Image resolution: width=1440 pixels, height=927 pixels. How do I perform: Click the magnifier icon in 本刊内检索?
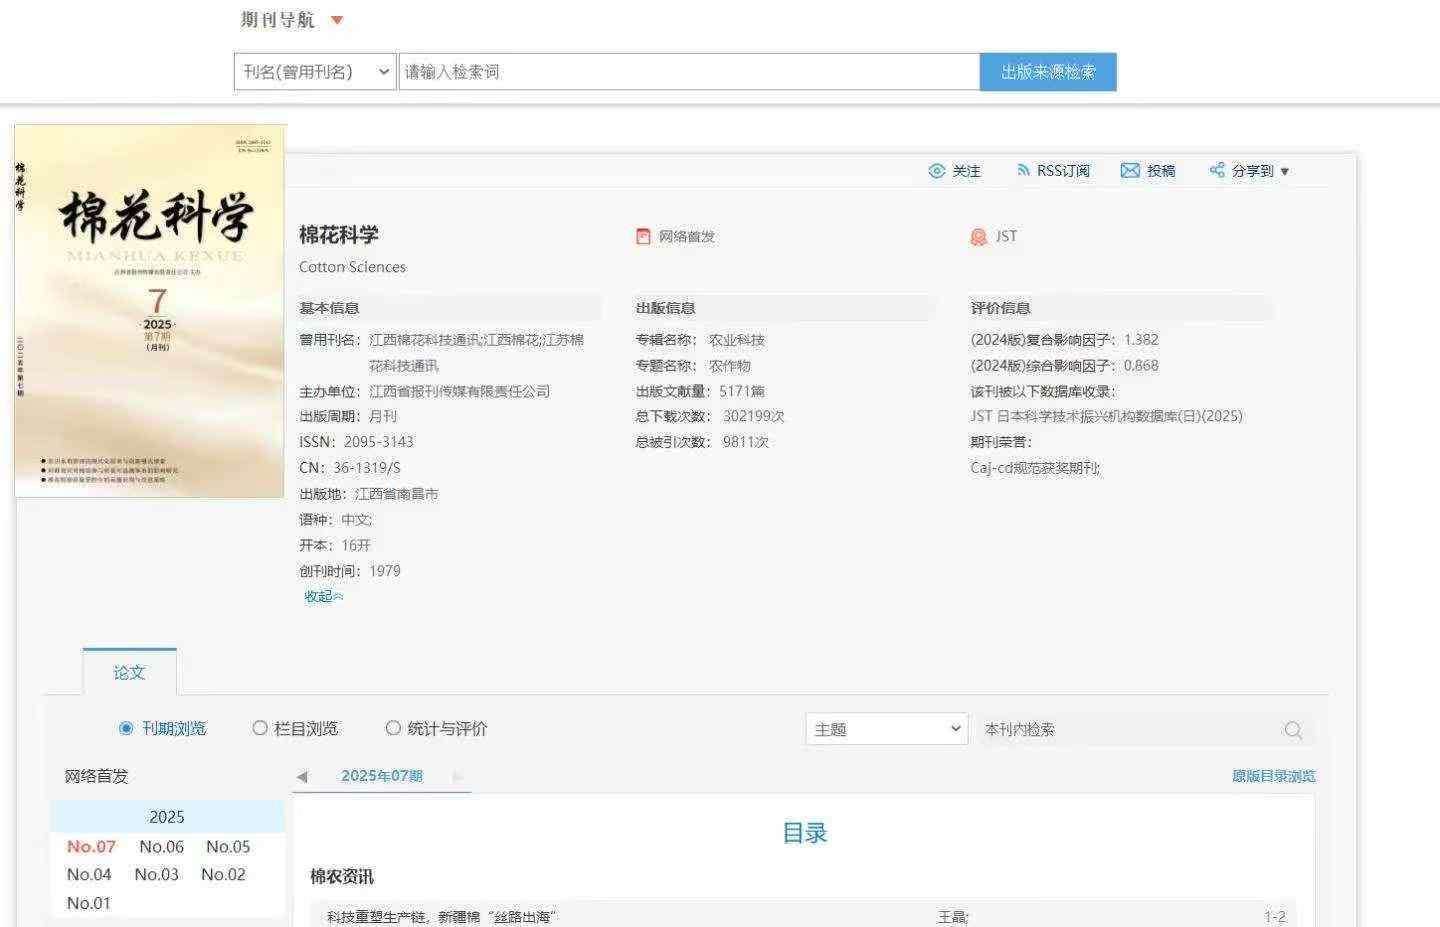tap(1293, 730)
